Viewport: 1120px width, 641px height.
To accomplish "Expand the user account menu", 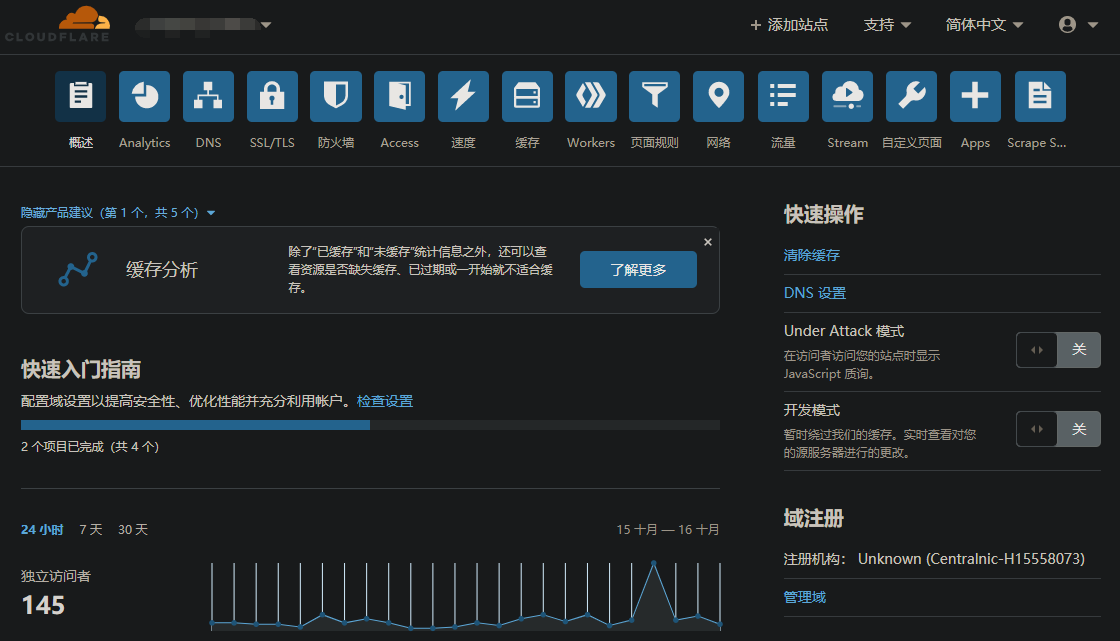I will [1078, 25].
